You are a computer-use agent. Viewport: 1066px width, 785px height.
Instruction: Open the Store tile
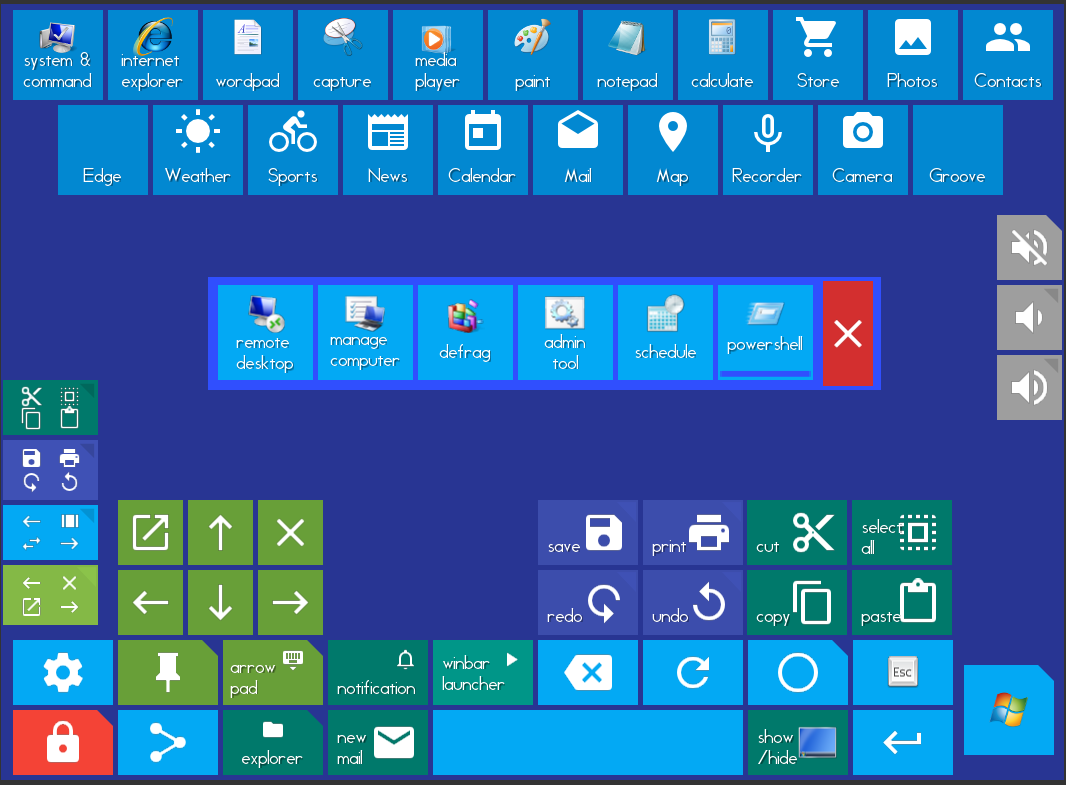[818, 55]
